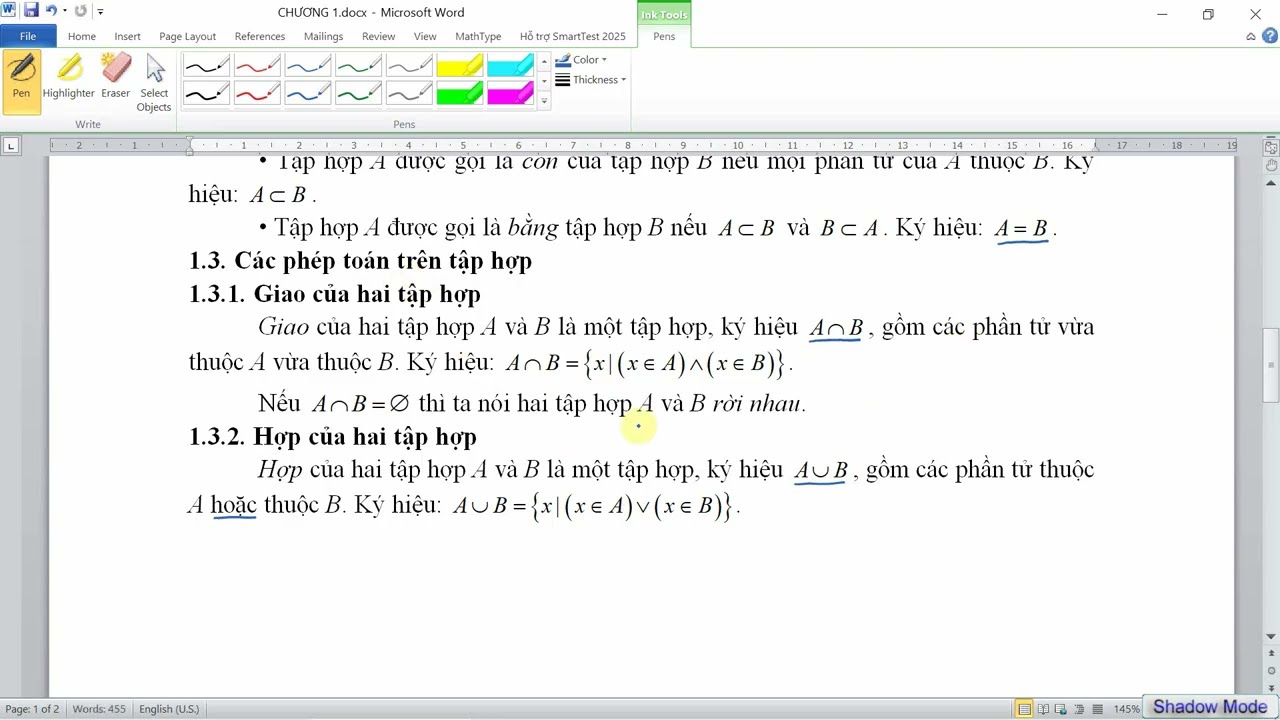1280x720 pixels.
Task: Pick the thin blue pen in top row
Action: click(308, 67)
